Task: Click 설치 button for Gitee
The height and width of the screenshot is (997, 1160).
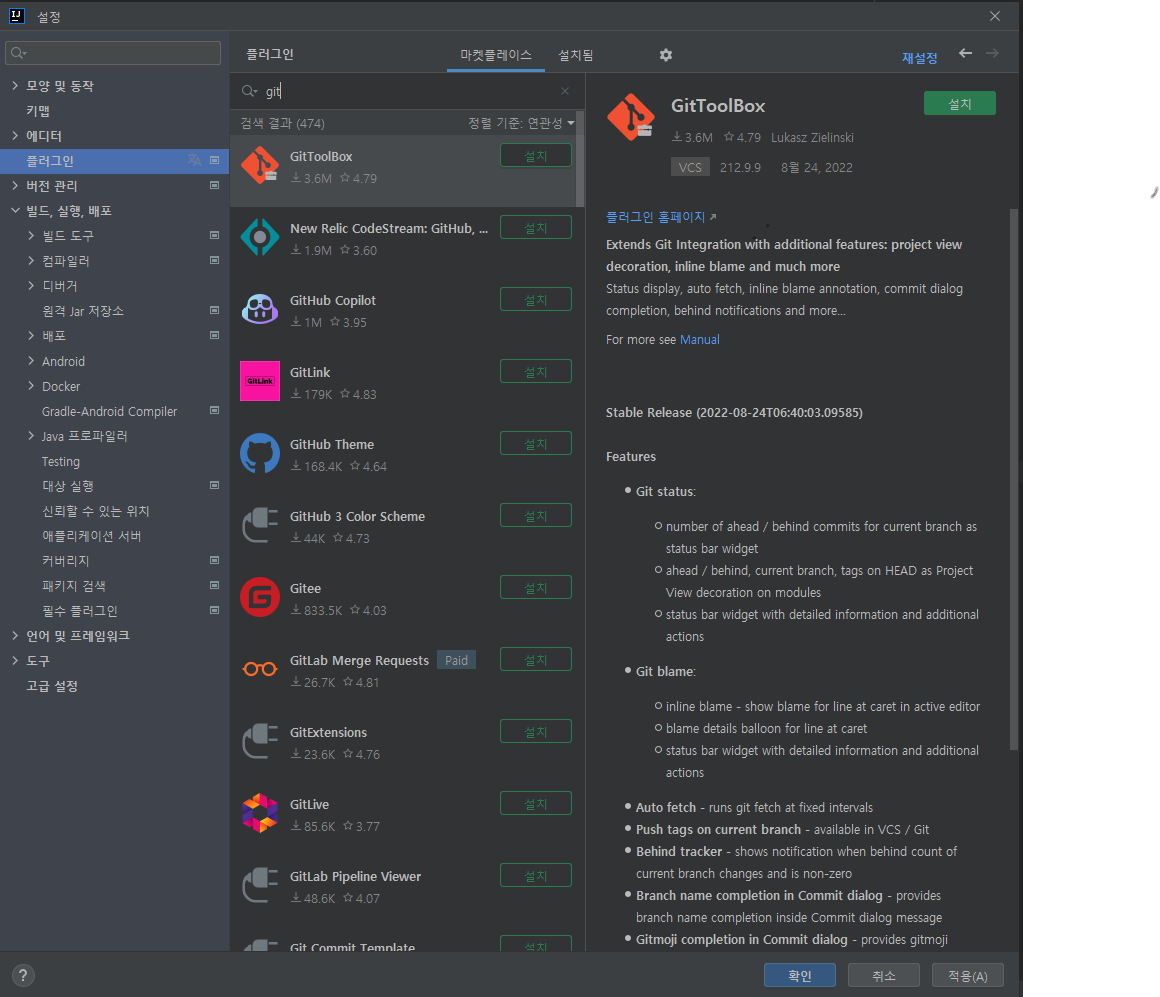Action: click(x=536, y=587)
